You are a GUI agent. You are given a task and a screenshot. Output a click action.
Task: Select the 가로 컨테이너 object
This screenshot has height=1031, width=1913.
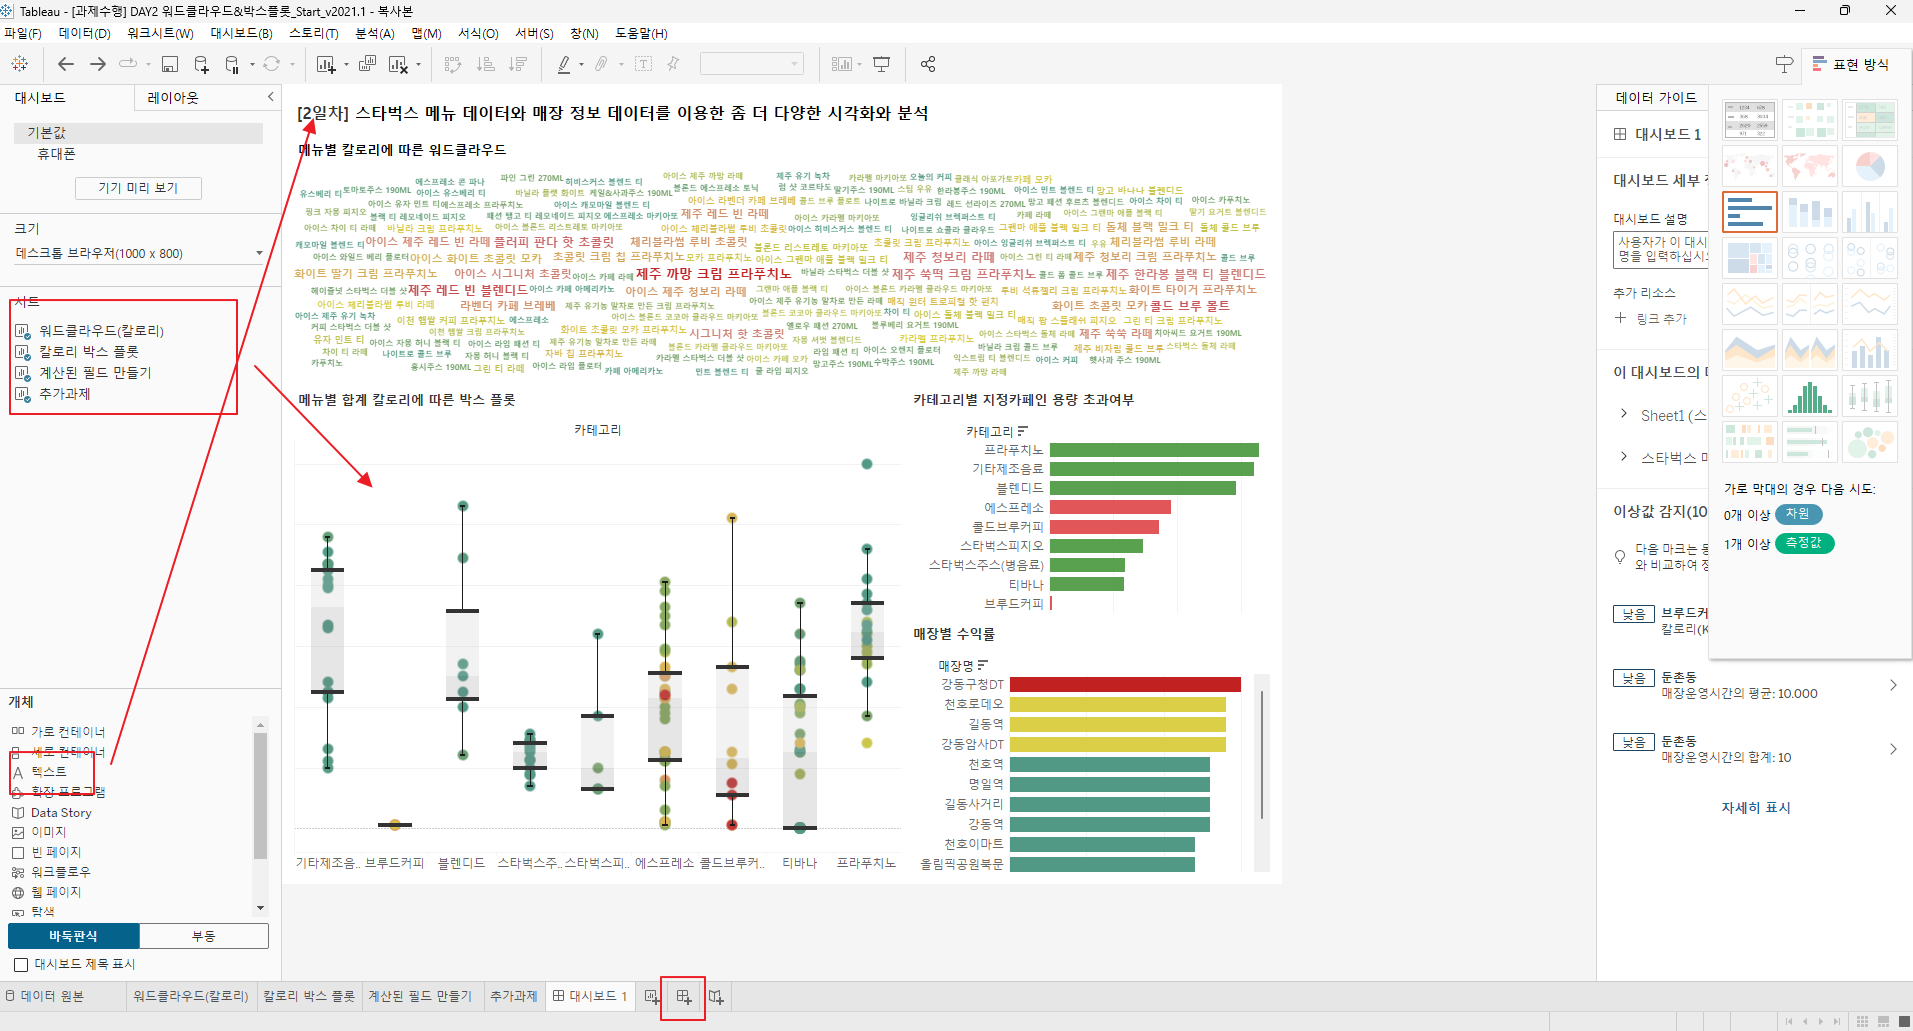68,732
